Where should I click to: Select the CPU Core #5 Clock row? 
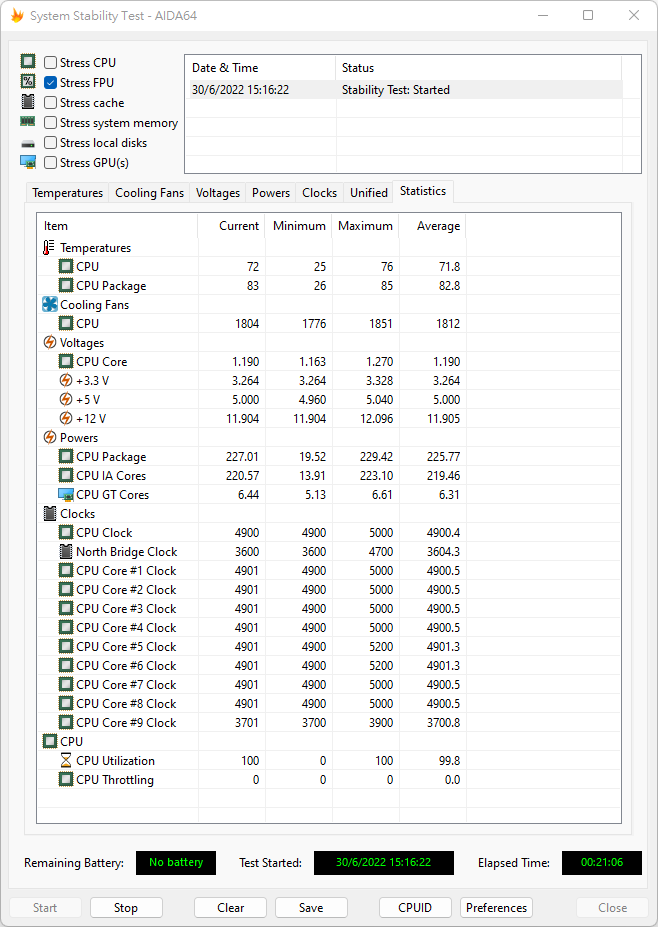[x=329, y=646]
